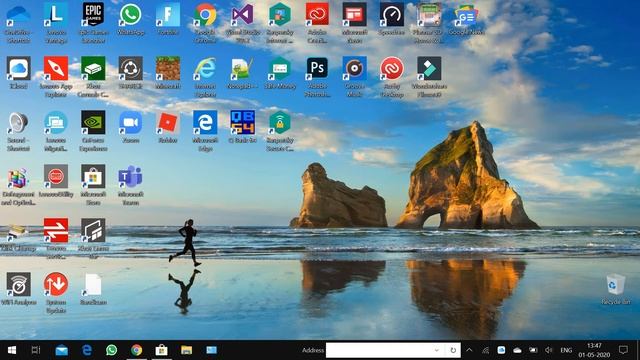Open File Explorer from the taskbar
This screenshot has height=360, width=640.
point(187,350)
